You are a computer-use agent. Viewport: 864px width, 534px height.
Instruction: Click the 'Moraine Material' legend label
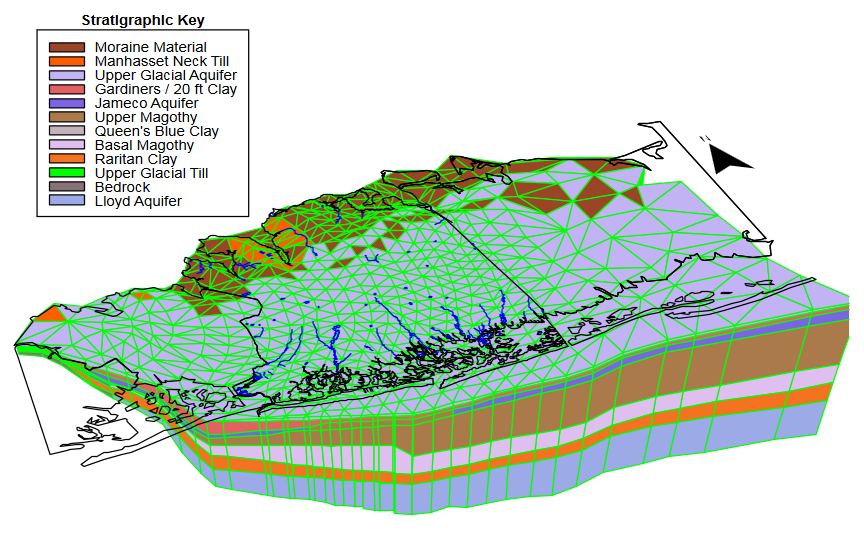(x=150, y=47)
